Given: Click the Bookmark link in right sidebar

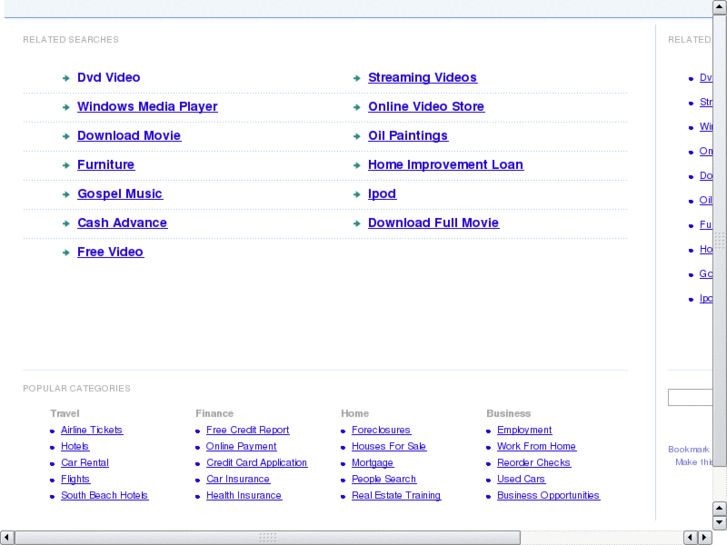Looking at the screenshot, I should point(689,449).
